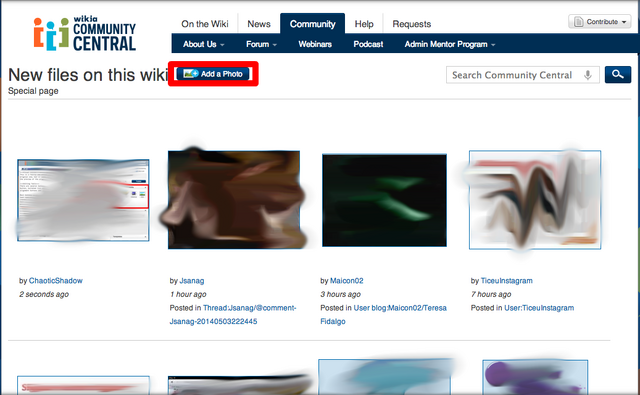Viewport: 640px width, 395px height.
Task: Select the Community tab
Action: (x=313, y=24)
